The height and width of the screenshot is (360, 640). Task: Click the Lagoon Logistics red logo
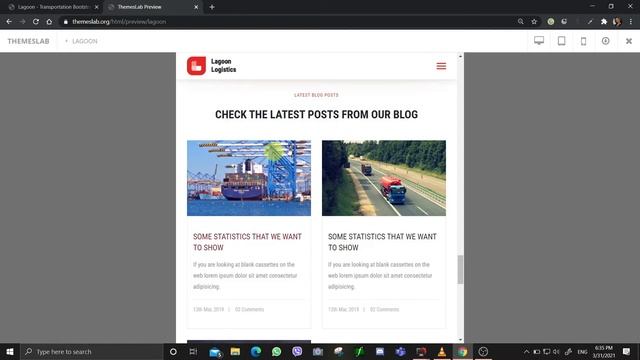[196, 66]
